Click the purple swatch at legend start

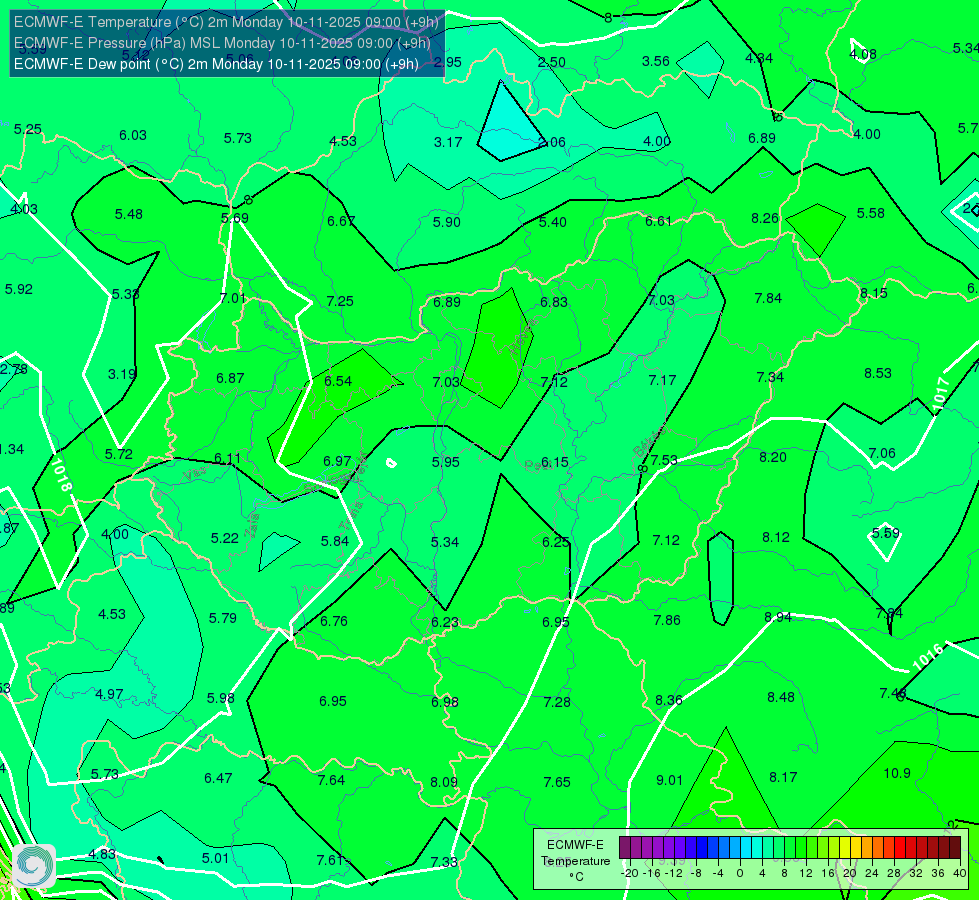[x=625, y=848]
